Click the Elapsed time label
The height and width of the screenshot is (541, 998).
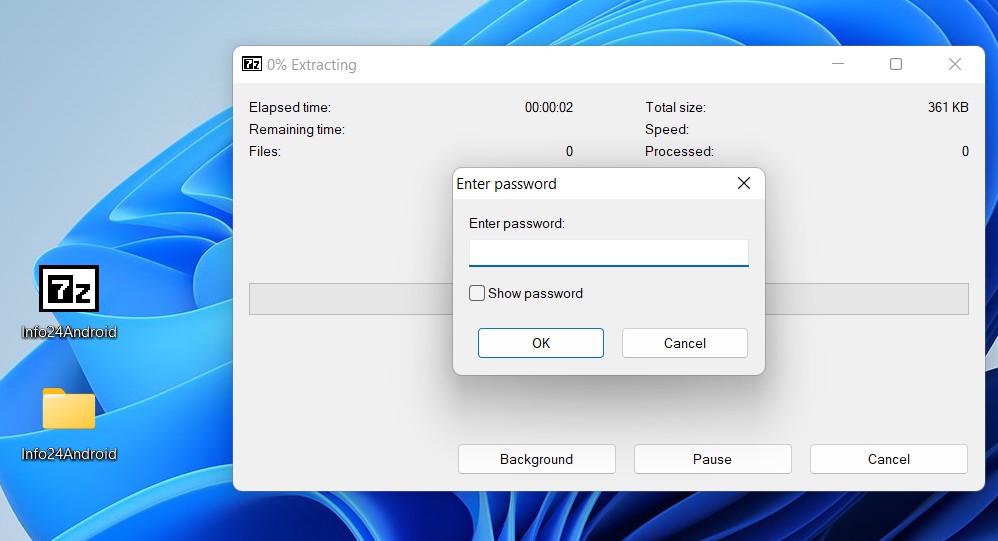(x=290, y=107)
